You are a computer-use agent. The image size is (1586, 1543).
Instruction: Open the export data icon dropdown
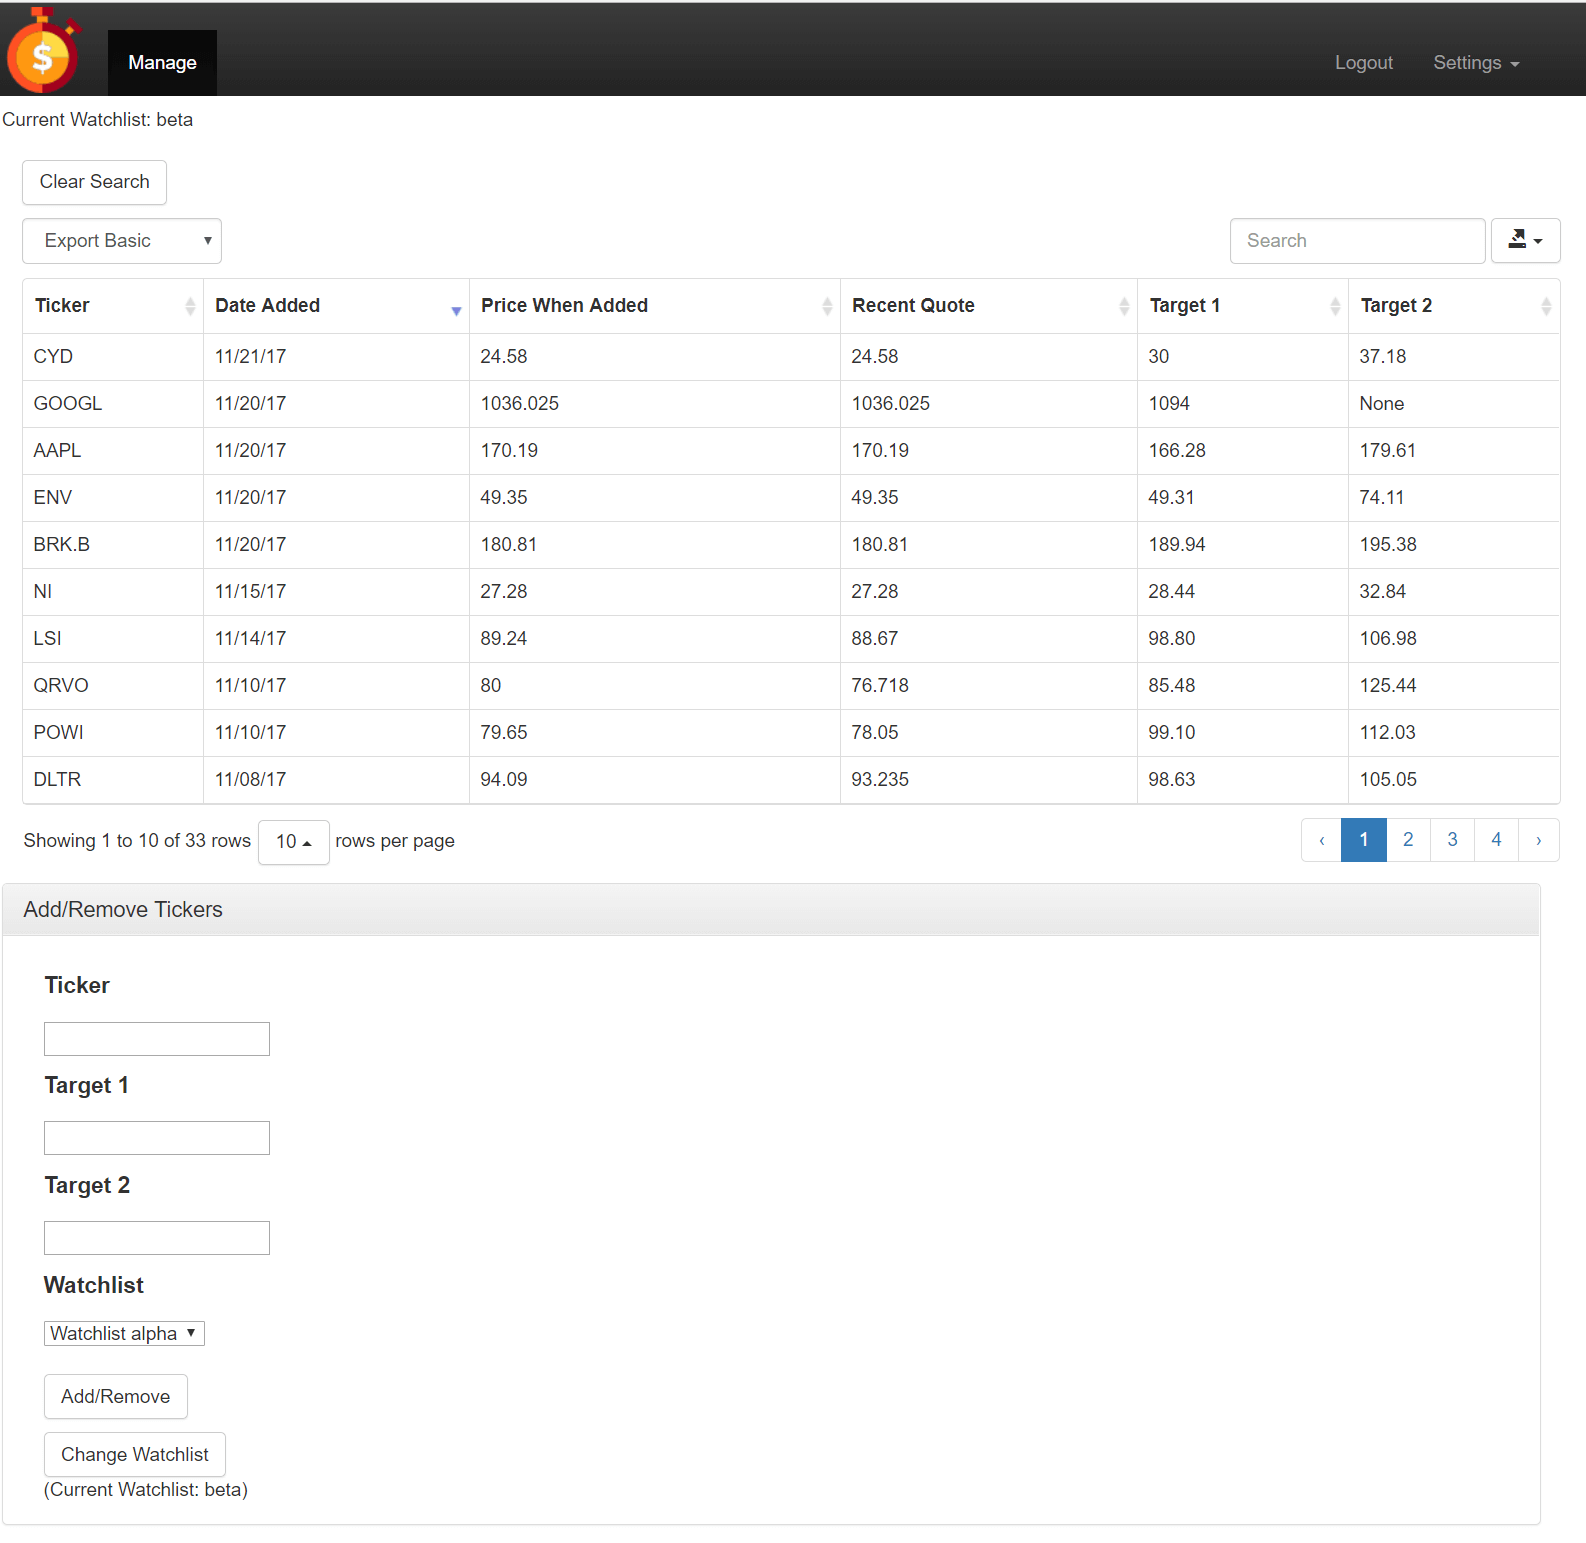tap(1525, 241)
